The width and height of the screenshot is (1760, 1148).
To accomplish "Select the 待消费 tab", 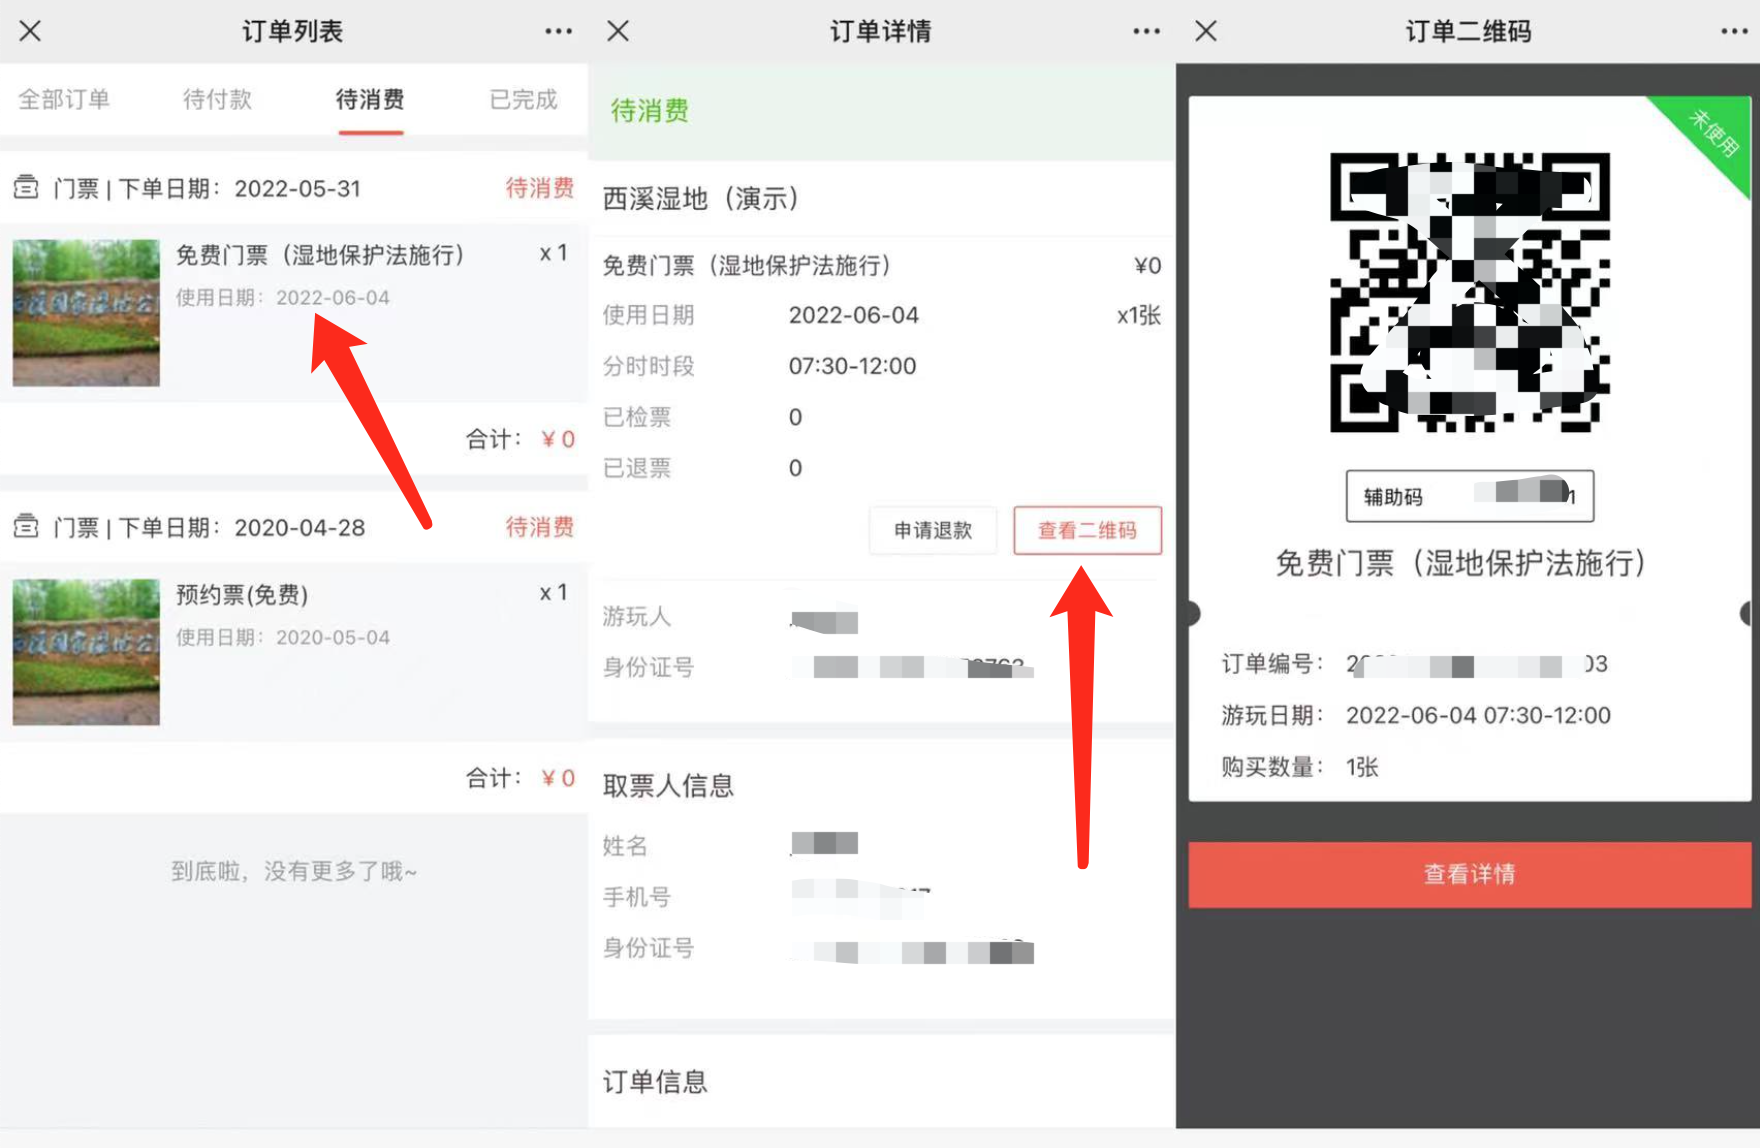I will (x=370, y=99).
